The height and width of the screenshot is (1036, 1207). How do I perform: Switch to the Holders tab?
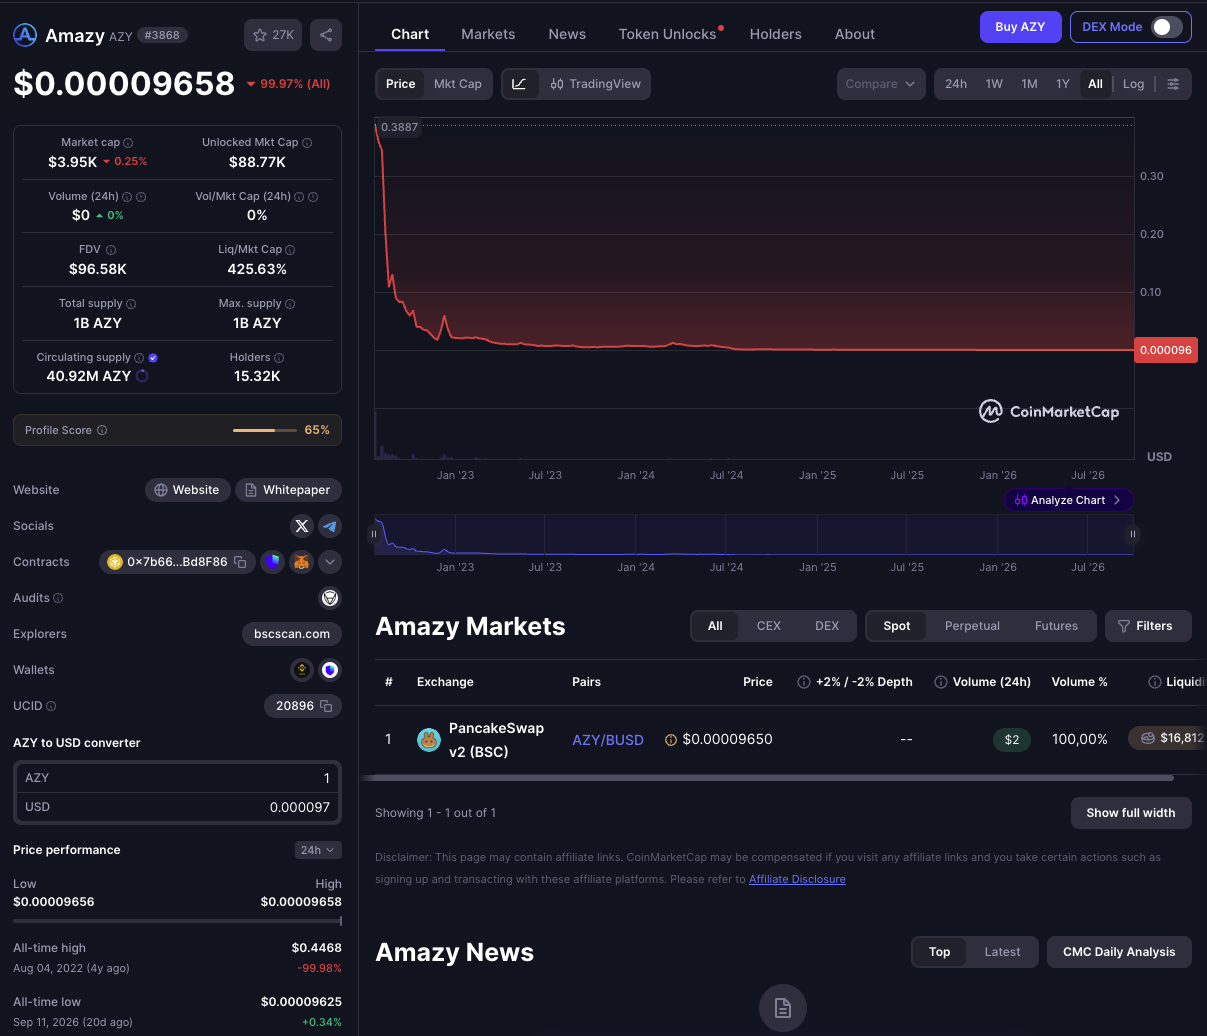(x=776, y=34)
